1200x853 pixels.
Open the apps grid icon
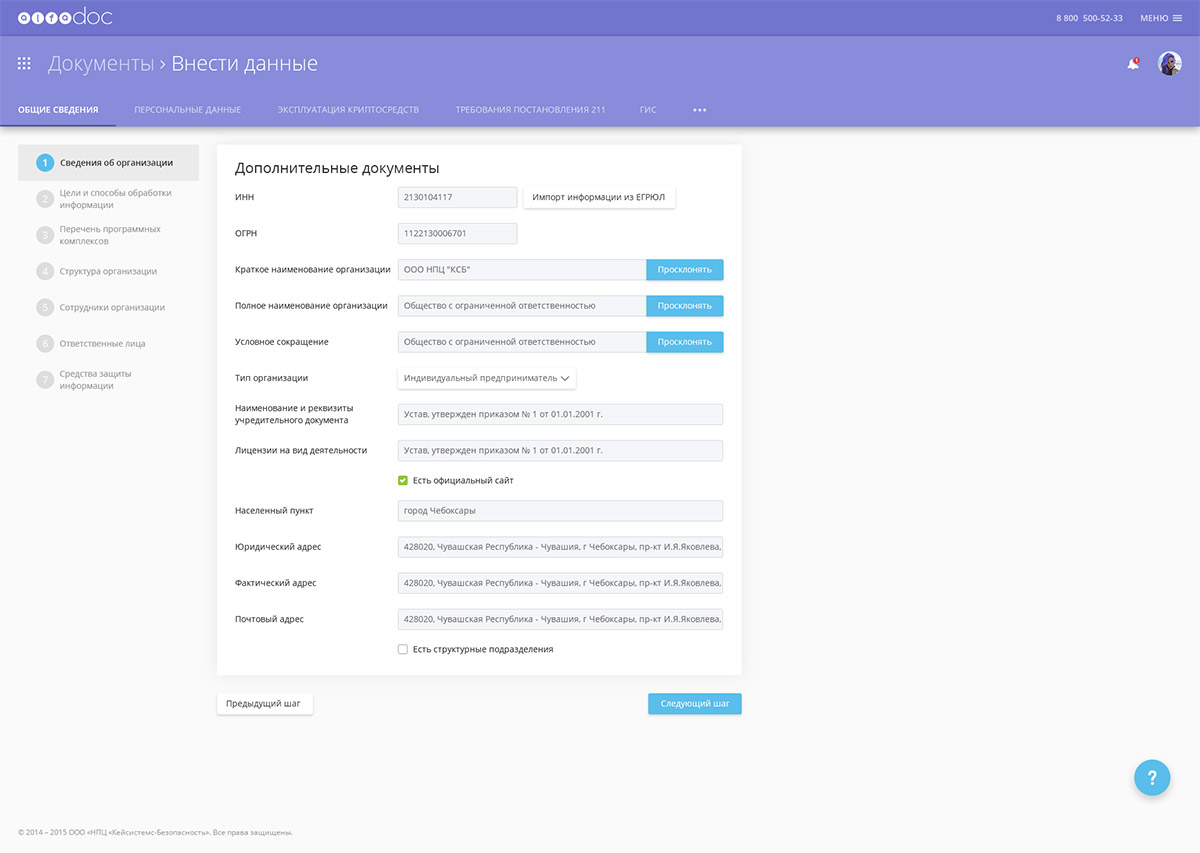pos(24,63)
